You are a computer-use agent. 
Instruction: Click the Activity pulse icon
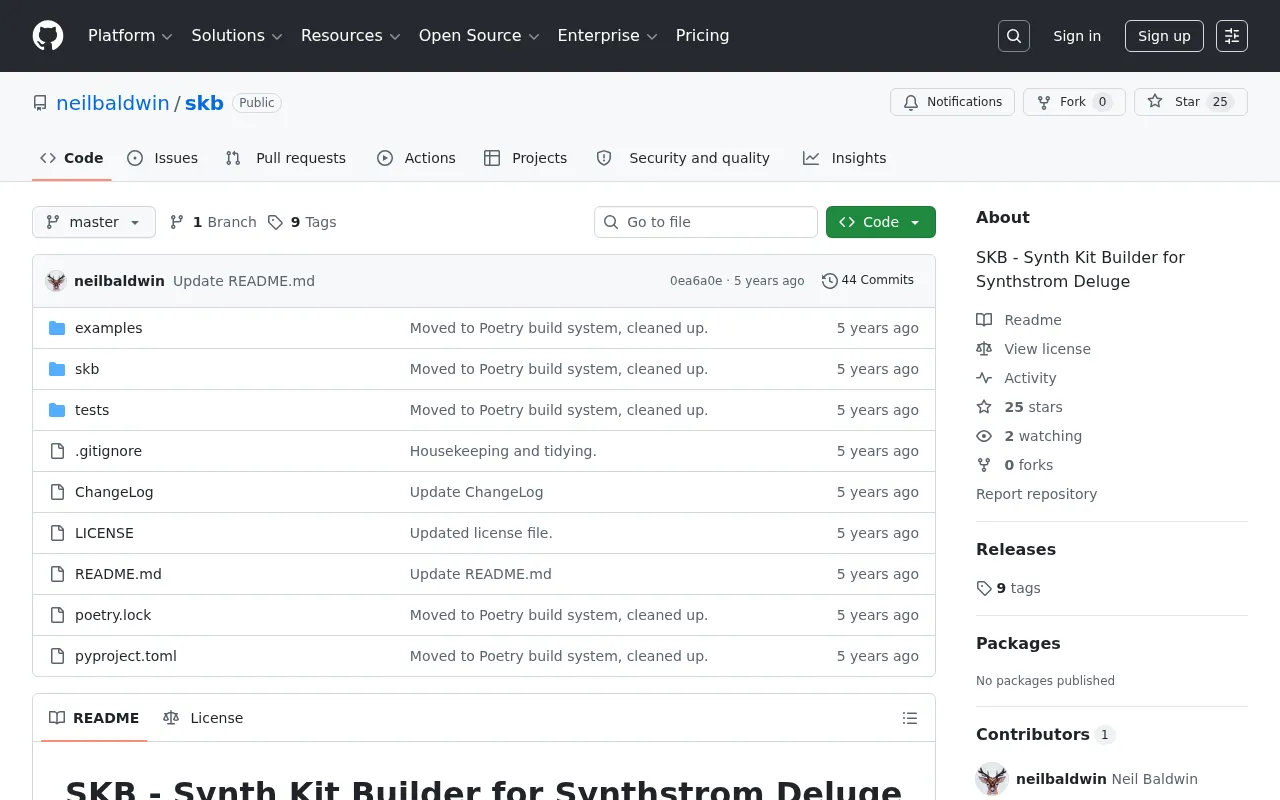(x=984, y=378)
